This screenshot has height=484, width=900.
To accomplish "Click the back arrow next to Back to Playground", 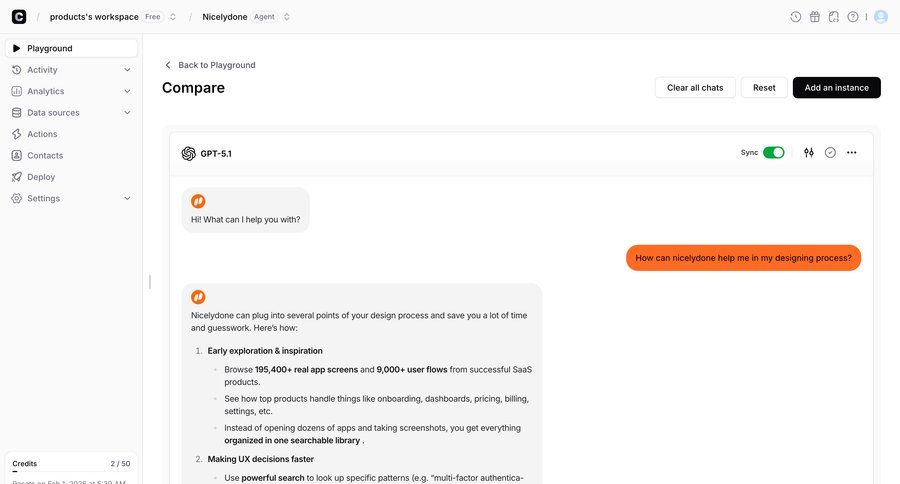I will tap(168, 65).
